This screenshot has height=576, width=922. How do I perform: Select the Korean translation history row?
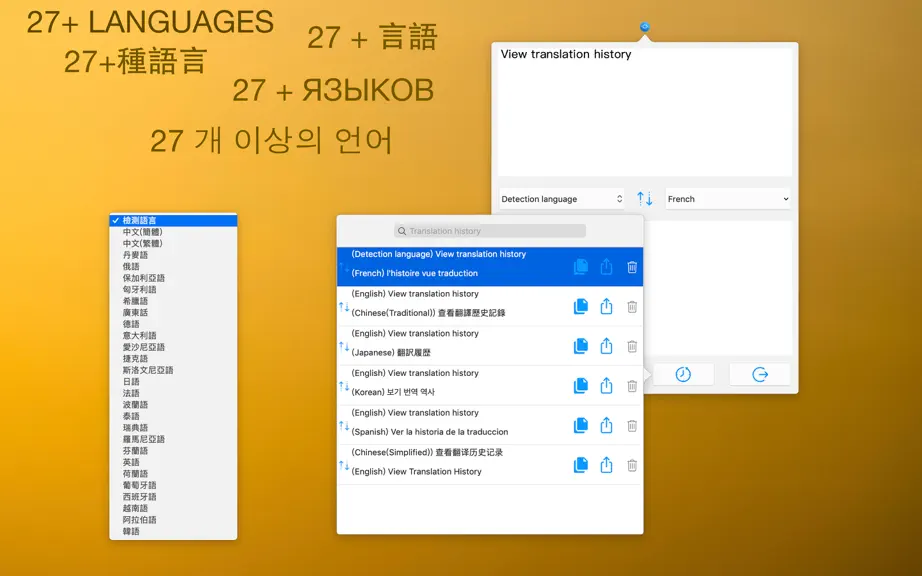(x=490, y=385)
